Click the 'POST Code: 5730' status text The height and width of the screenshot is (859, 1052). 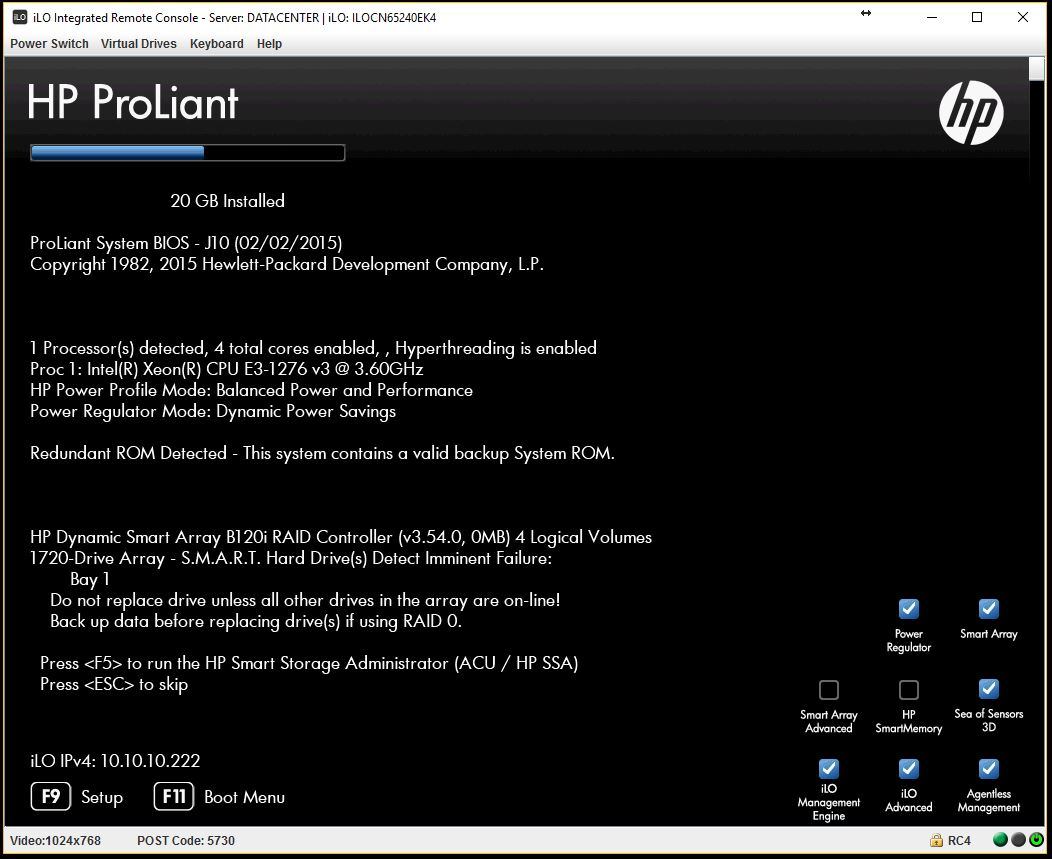[186, 840]
